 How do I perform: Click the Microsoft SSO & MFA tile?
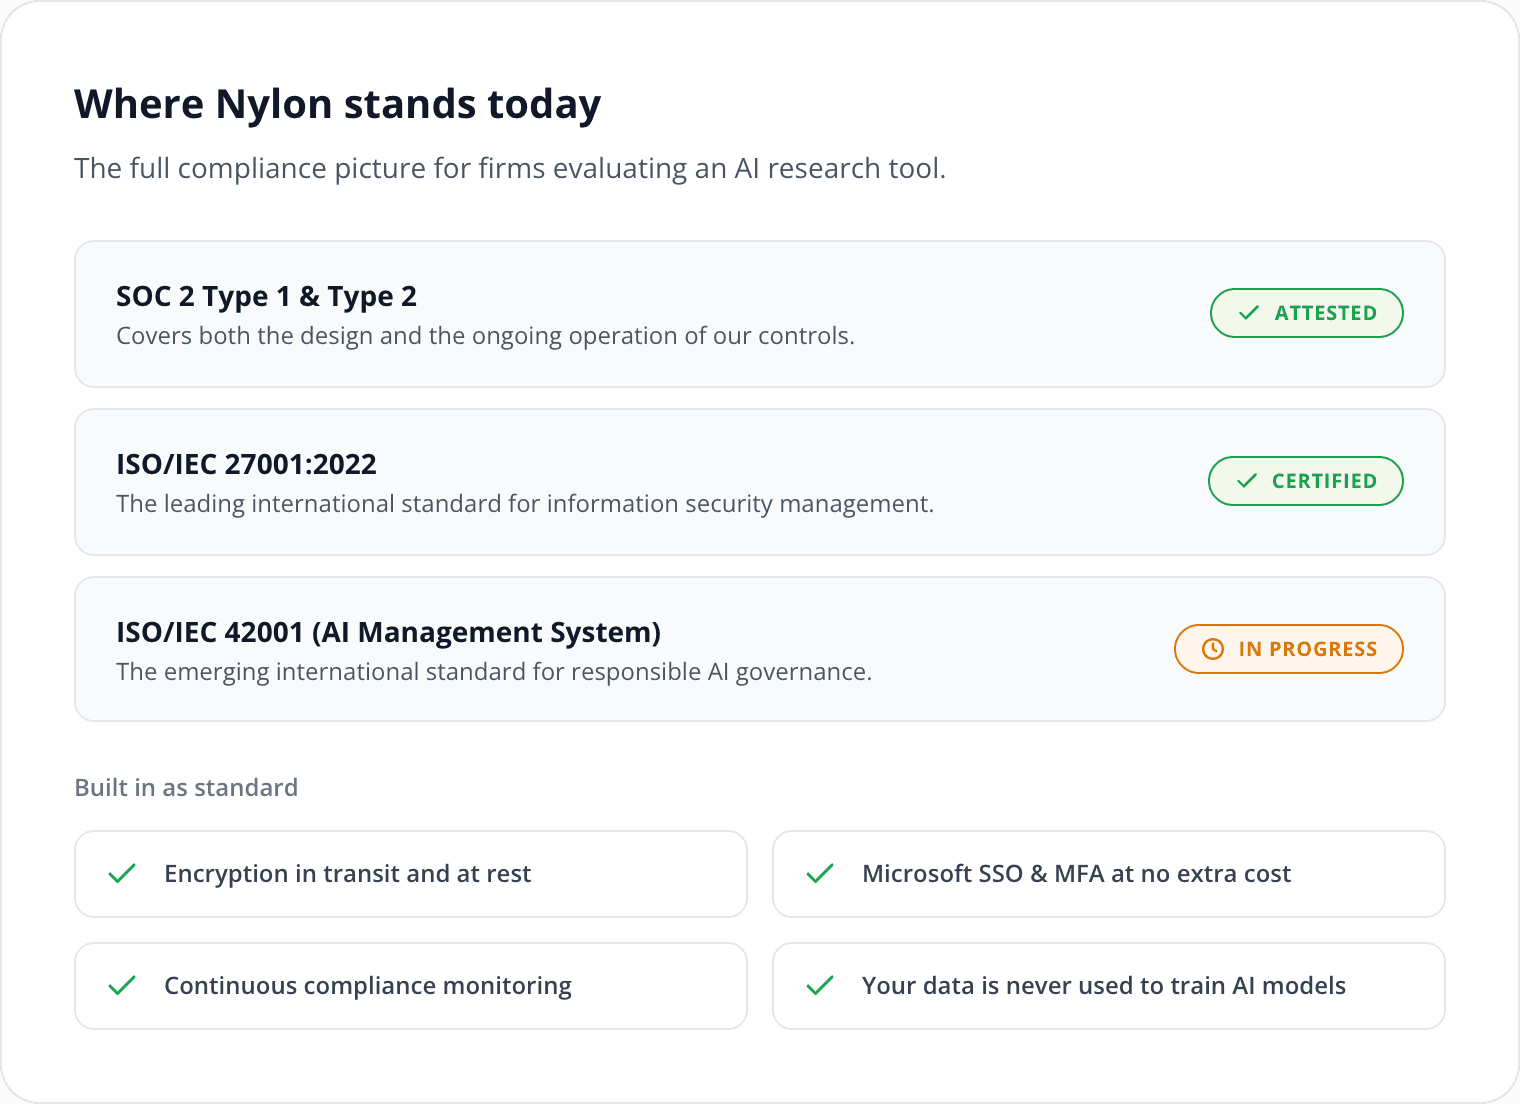click(x=1109, y=874)
